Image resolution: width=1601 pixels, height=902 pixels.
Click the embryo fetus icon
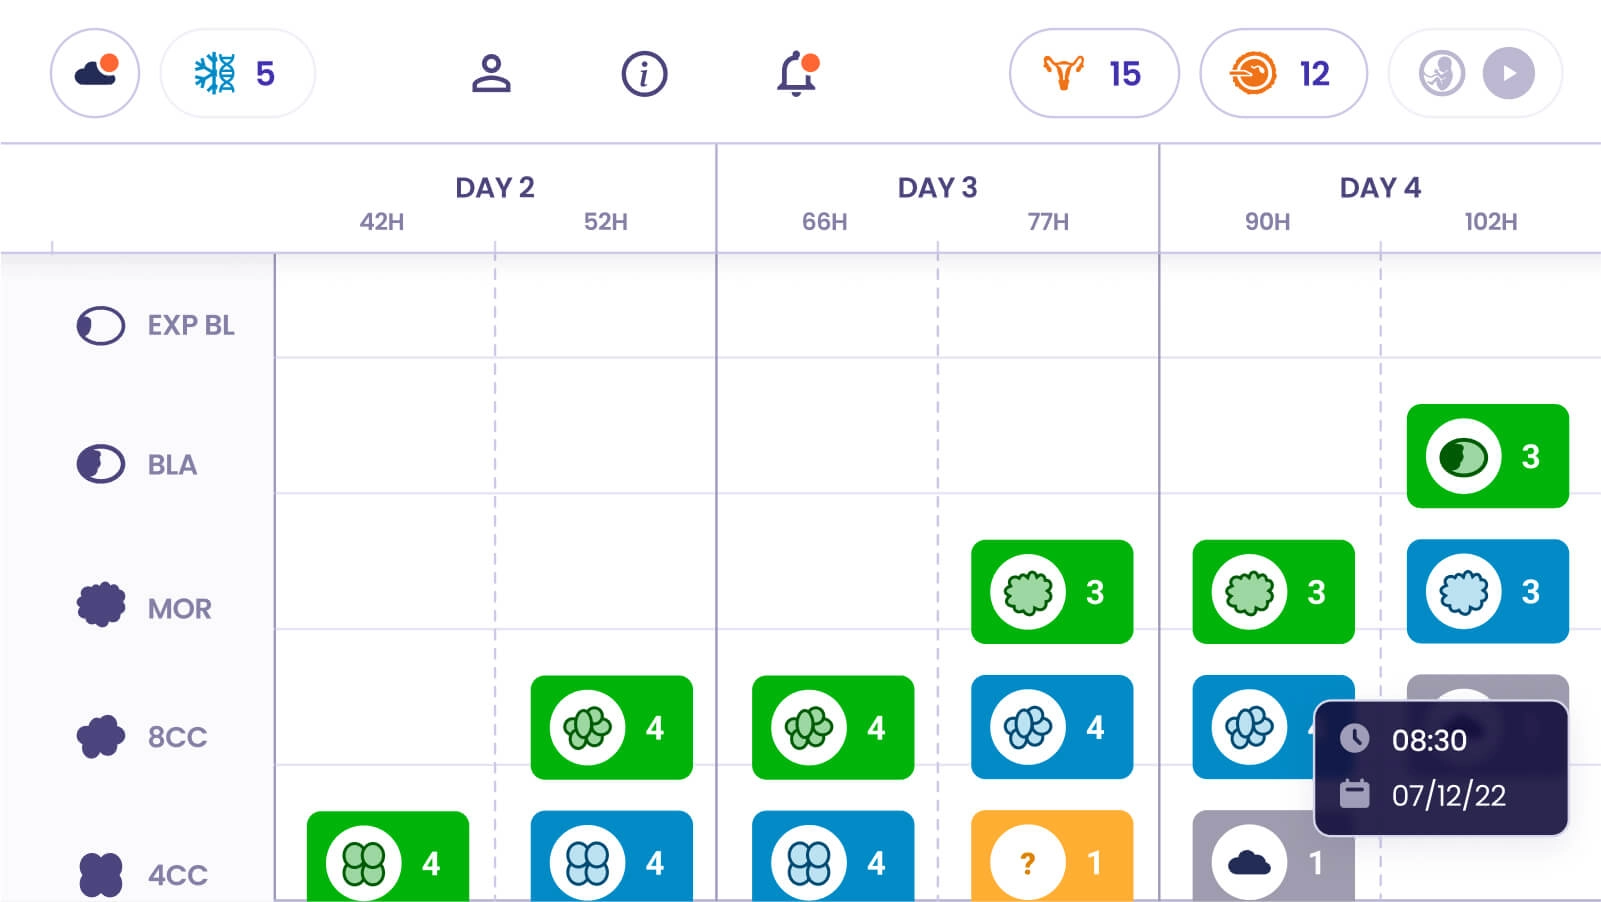[x=1441, y=74]
